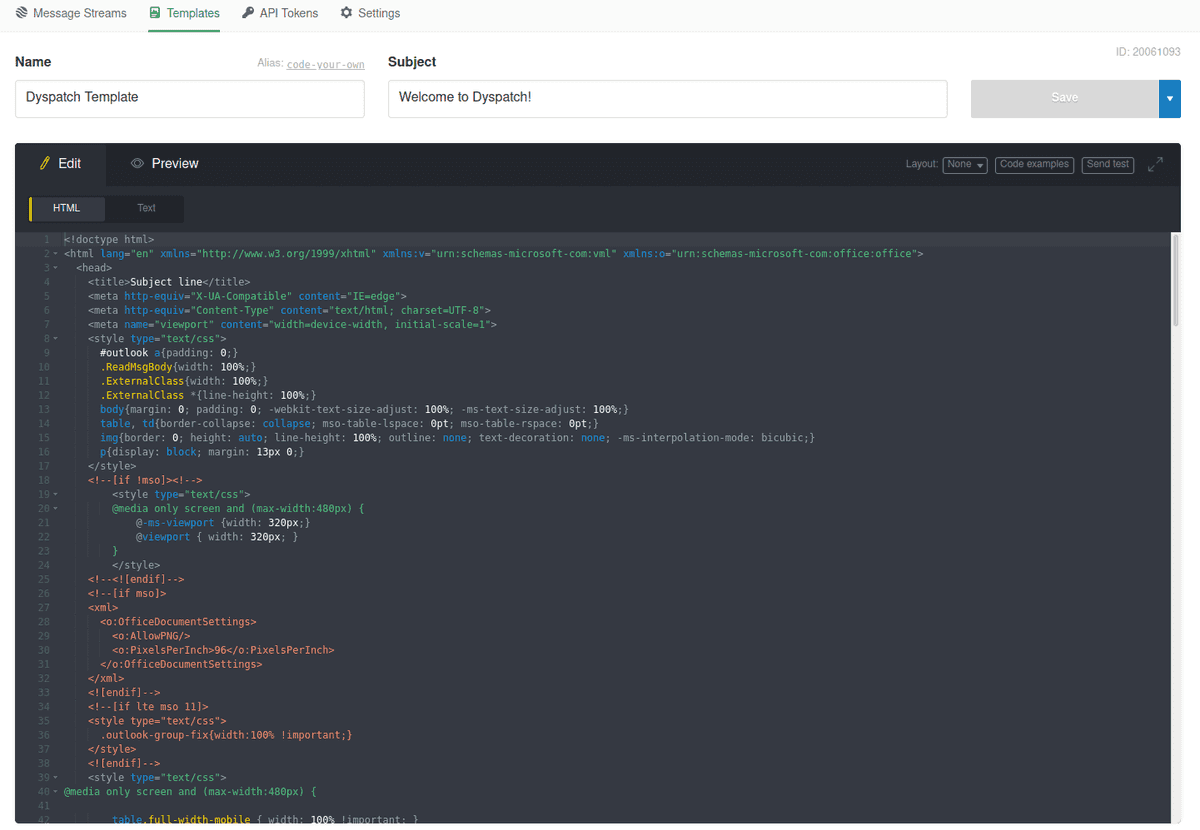Focus the Subject field with Welcome to Dyspatch!
The image size is (1200, 830).
pyautogui.click(x=668, y=98)
